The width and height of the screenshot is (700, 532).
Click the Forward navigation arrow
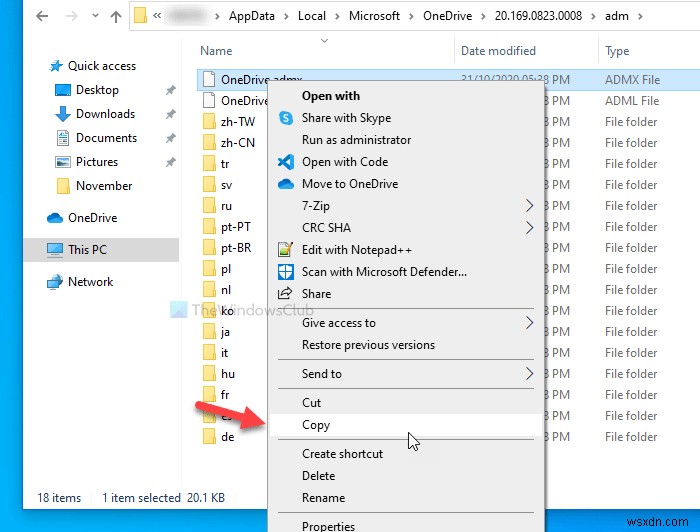[71, 17]
